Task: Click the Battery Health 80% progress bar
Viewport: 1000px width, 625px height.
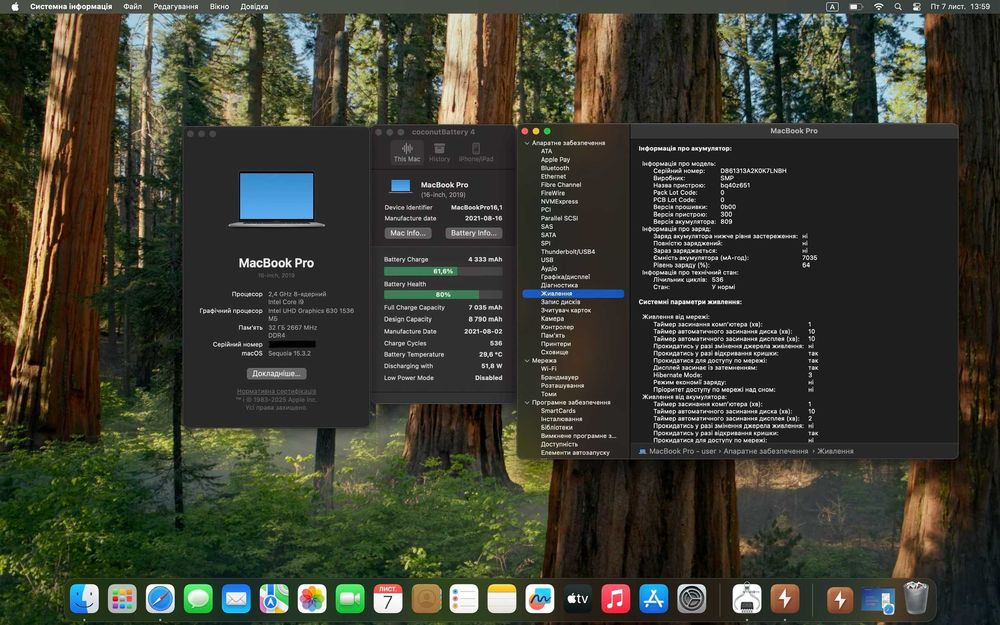Action: tap(443, 295)
